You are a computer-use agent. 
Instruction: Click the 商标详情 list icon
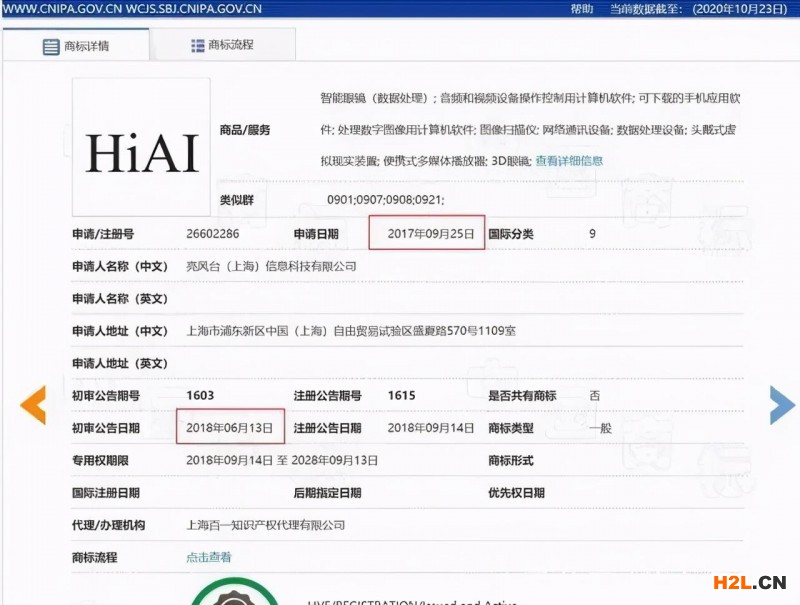(51, 46)
